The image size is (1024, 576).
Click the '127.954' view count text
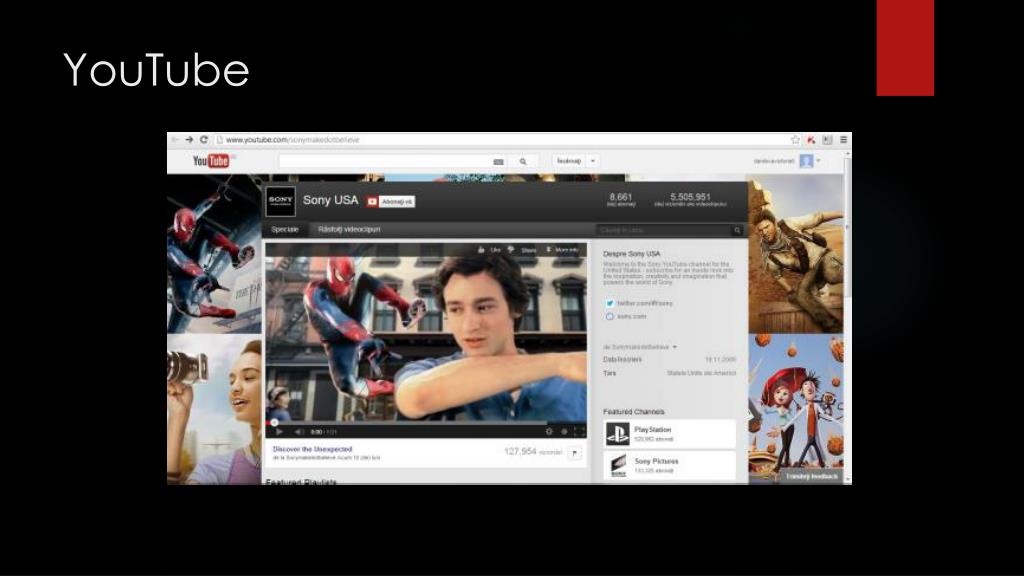520,451
